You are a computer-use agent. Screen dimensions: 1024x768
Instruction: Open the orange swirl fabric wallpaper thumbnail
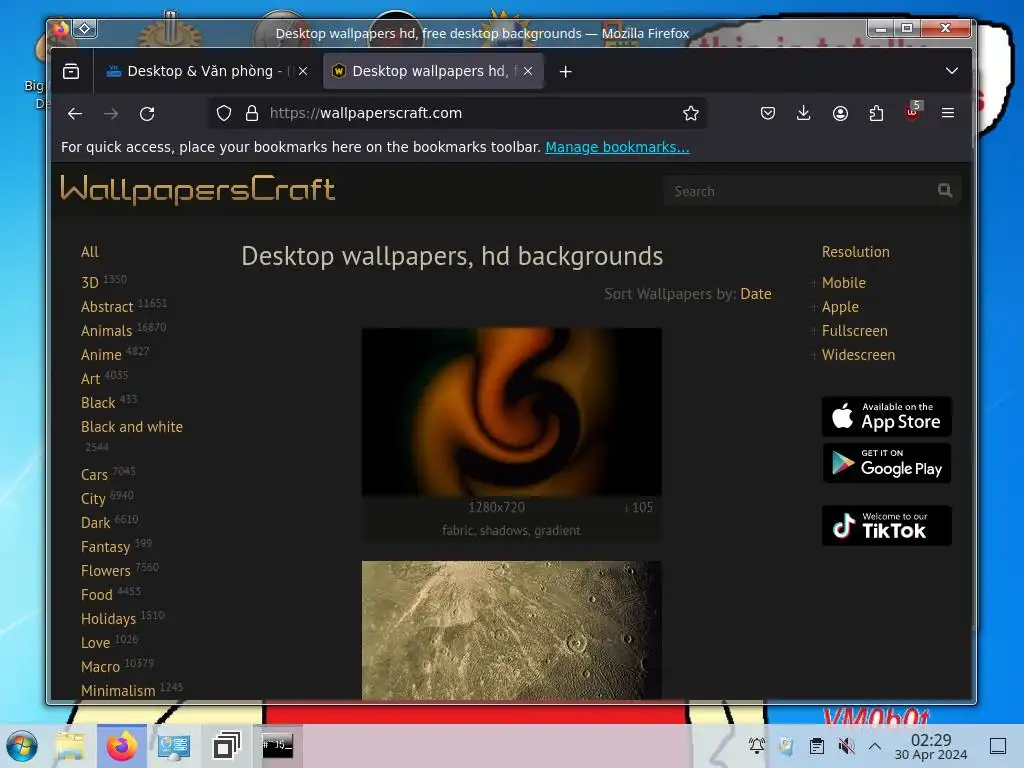pyautogui.click(x=511, y=411)
